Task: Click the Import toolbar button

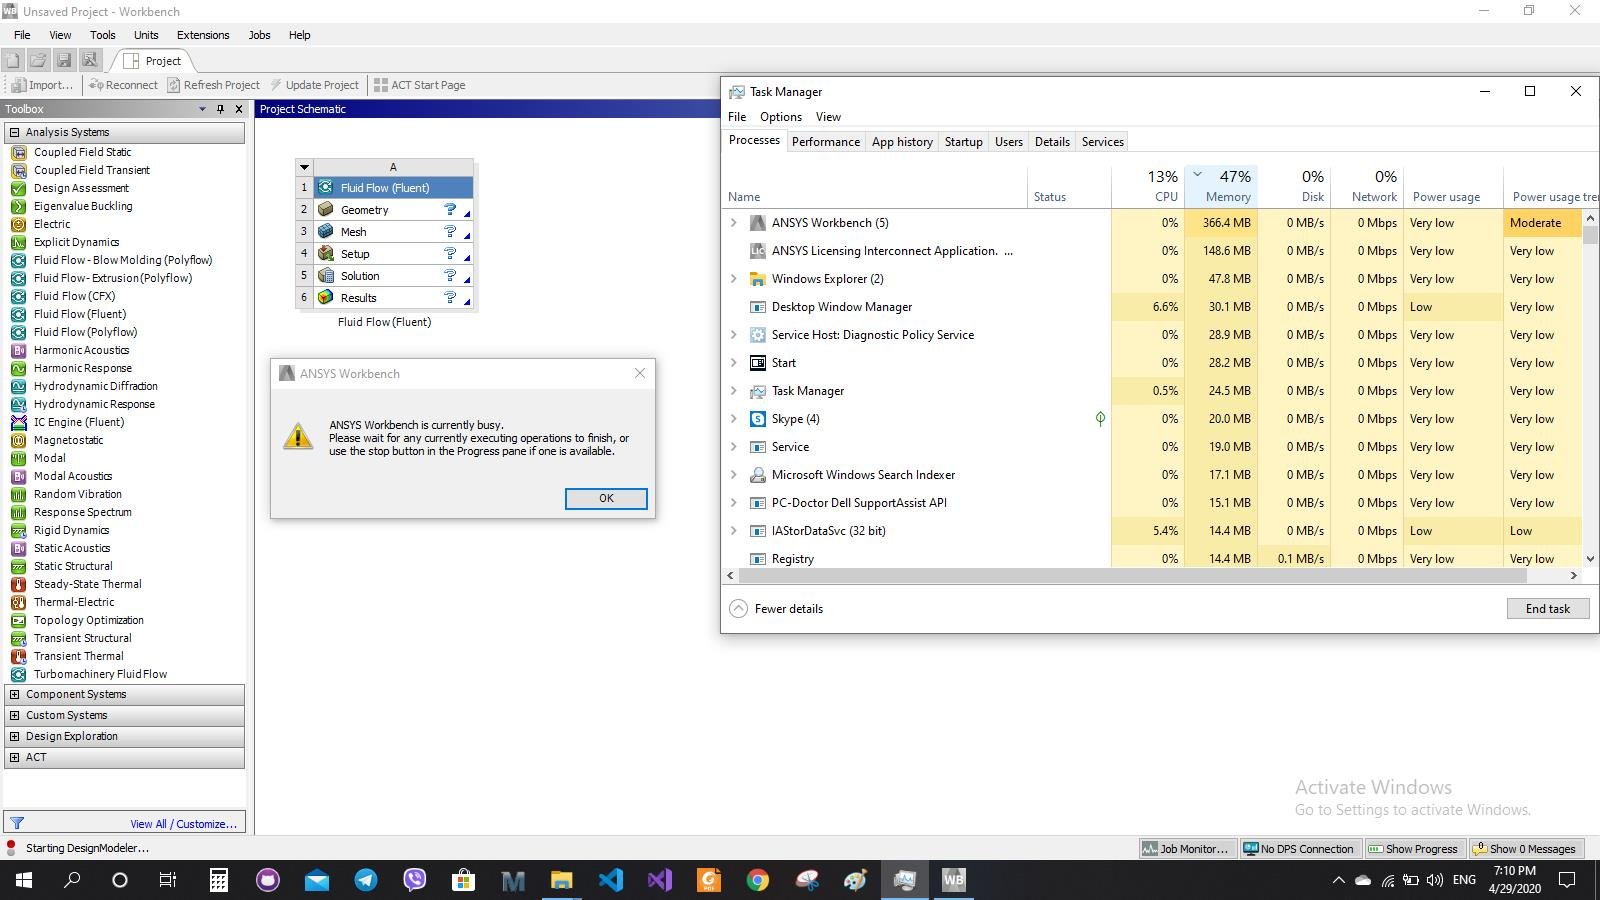Action: click(x=42, y=85)
